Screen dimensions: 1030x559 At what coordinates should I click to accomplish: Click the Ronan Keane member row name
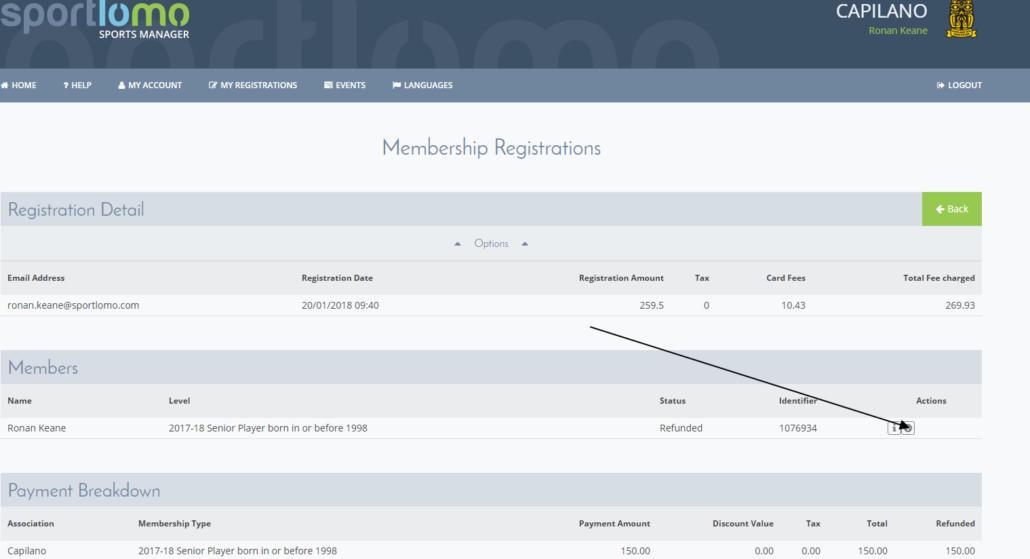(37, 428)
